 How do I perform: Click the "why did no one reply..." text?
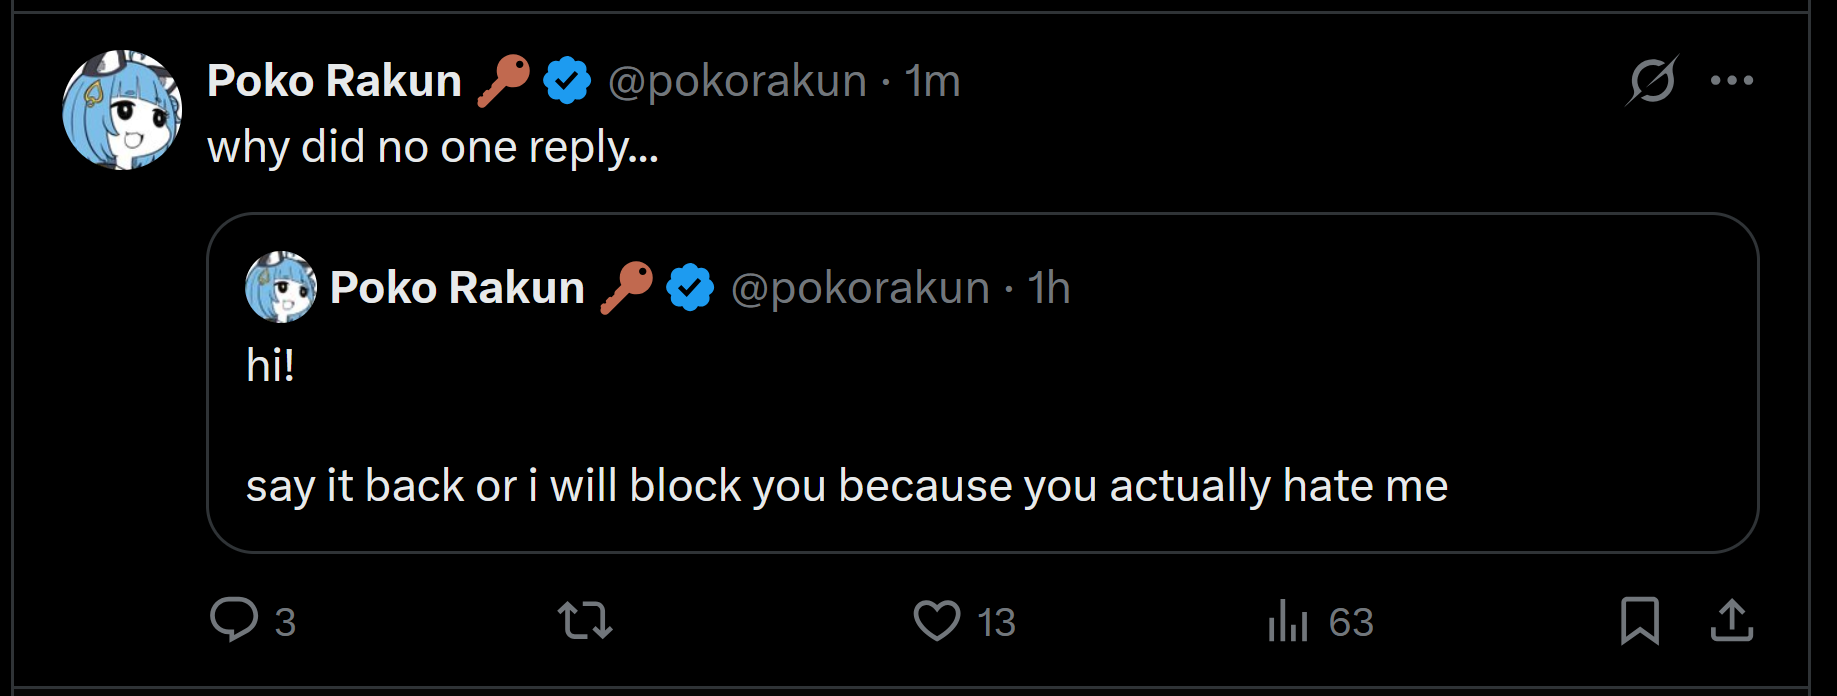click(x=432, y=147)
